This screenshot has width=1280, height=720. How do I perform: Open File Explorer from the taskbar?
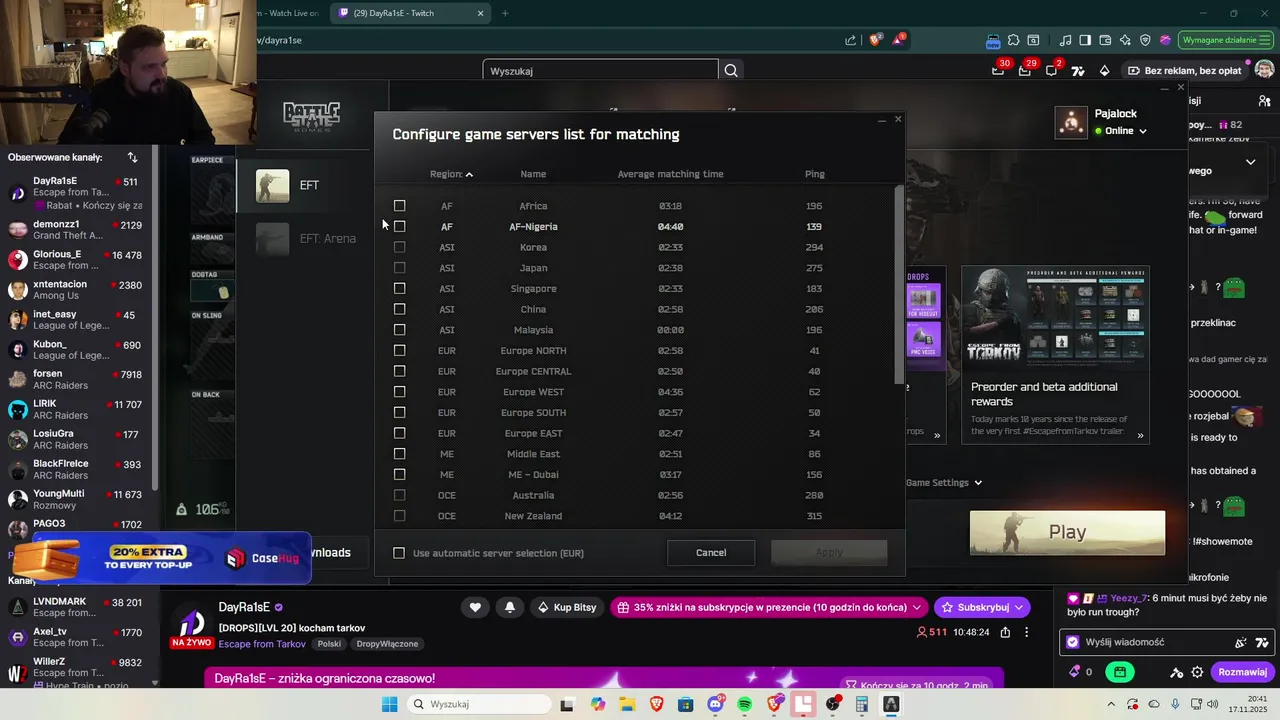tap(627, 704)
